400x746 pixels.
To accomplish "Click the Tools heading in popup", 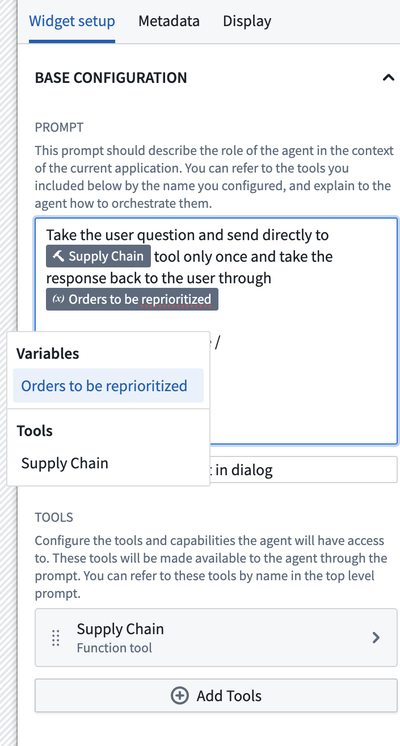I will tap(35, 431).
